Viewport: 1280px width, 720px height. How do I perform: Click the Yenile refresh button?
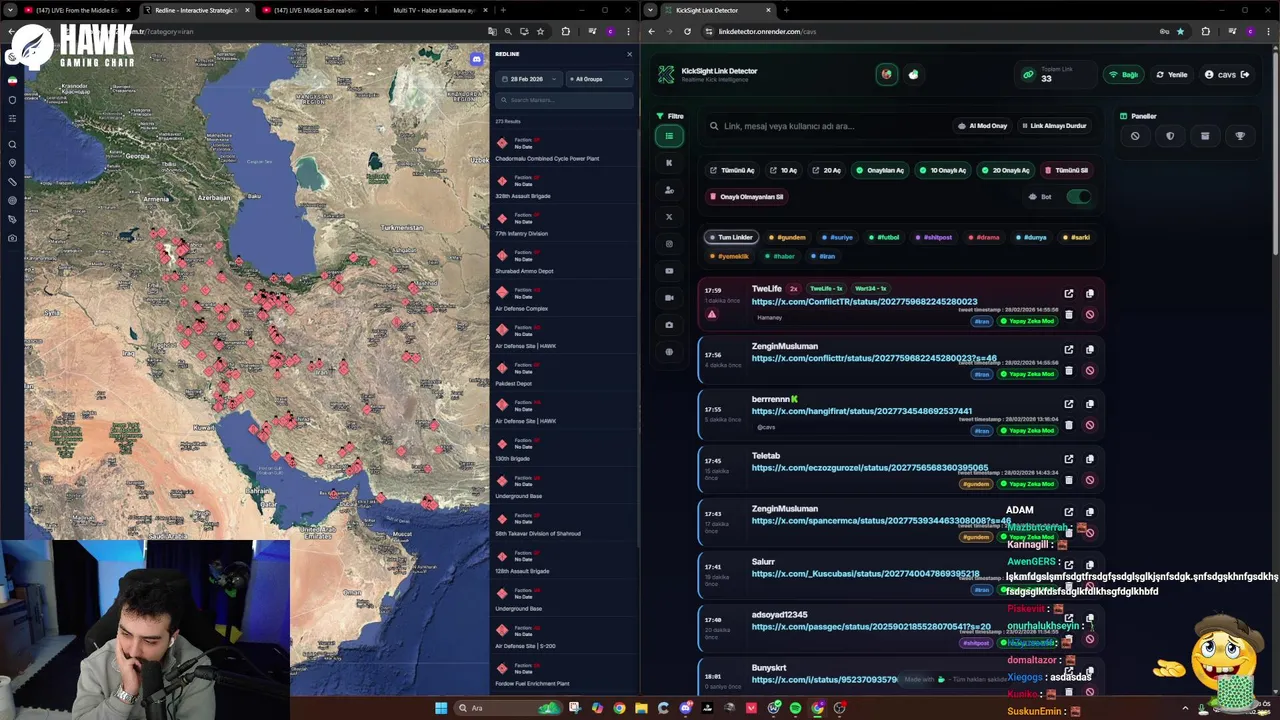pyautogui.click(x=1172, y=75)
